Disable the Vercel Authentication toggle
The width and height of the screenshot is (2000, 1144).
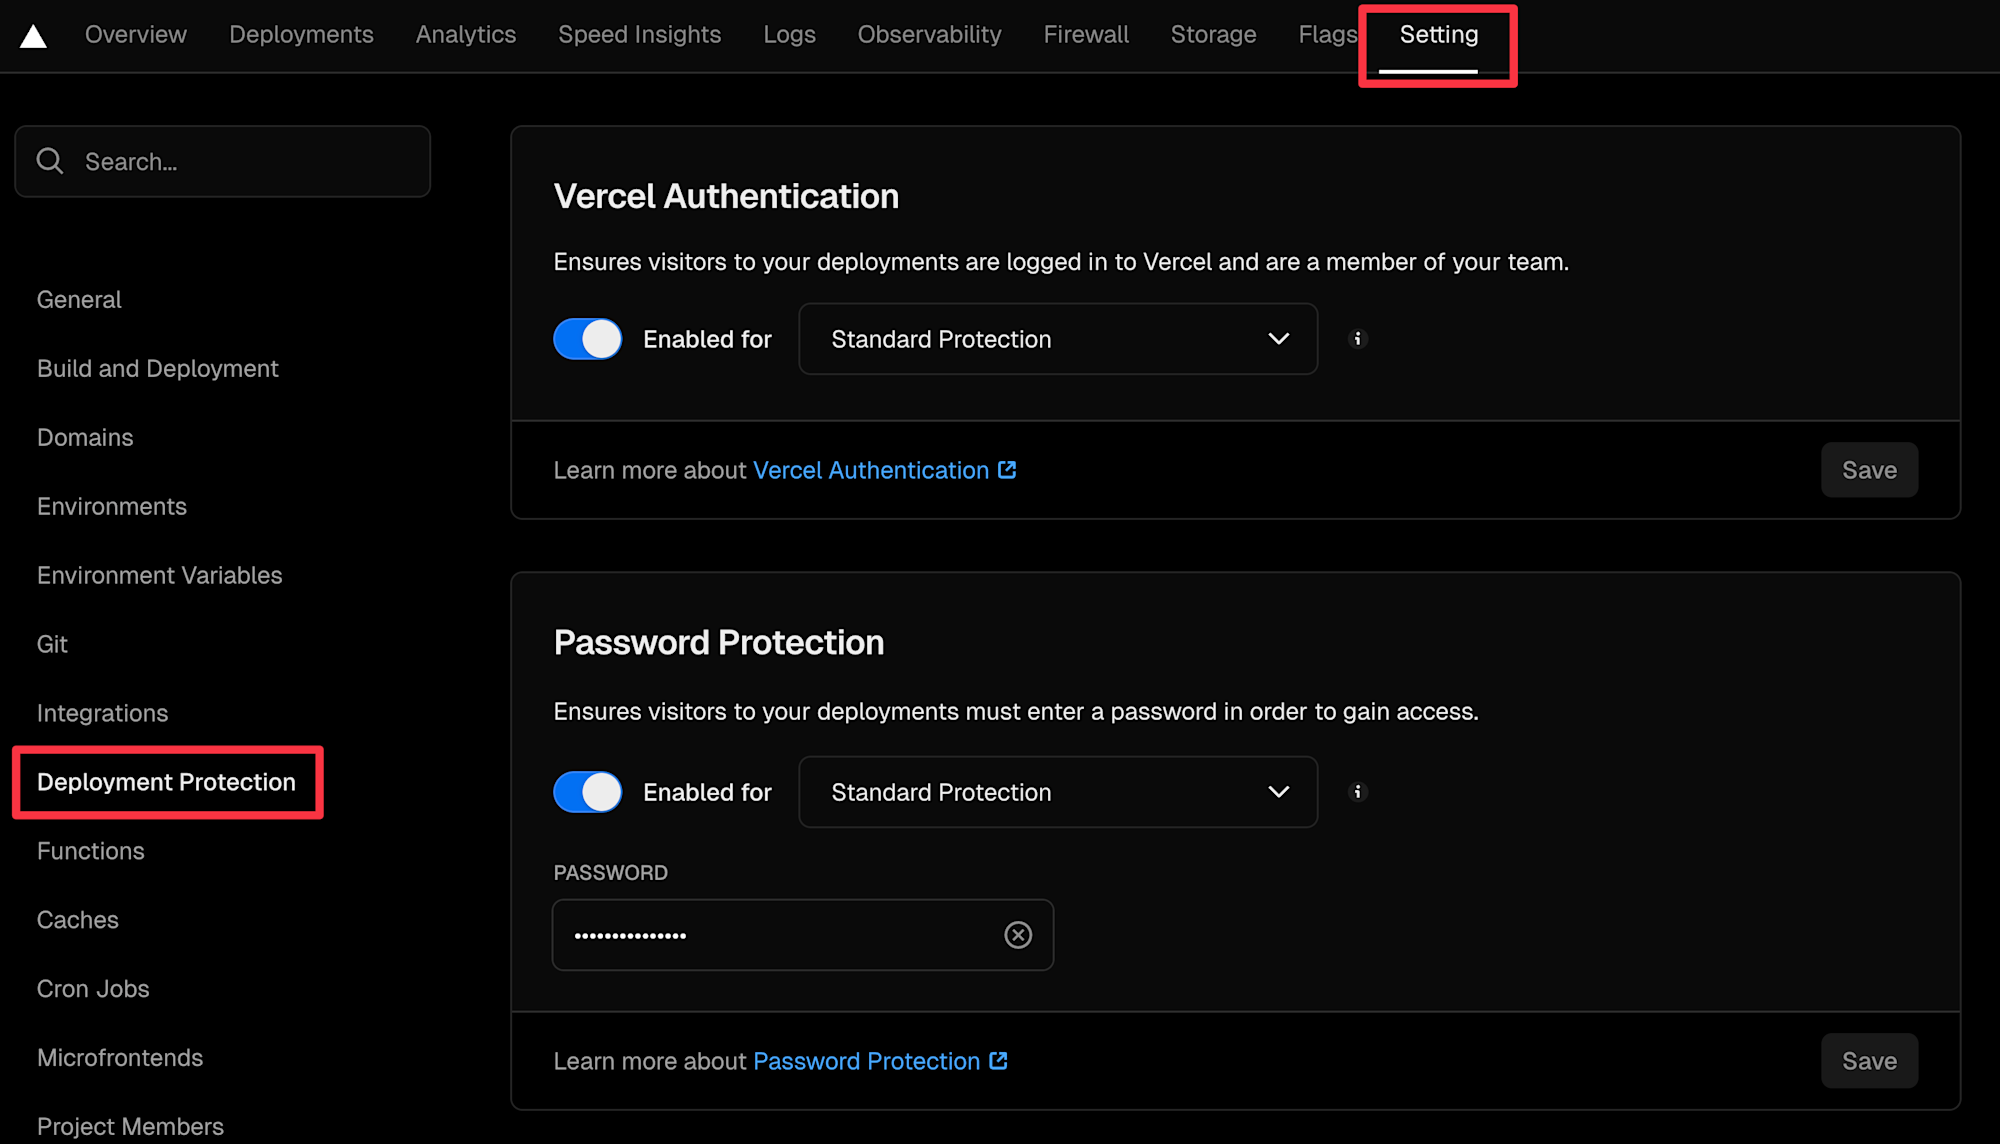(588, 339)
